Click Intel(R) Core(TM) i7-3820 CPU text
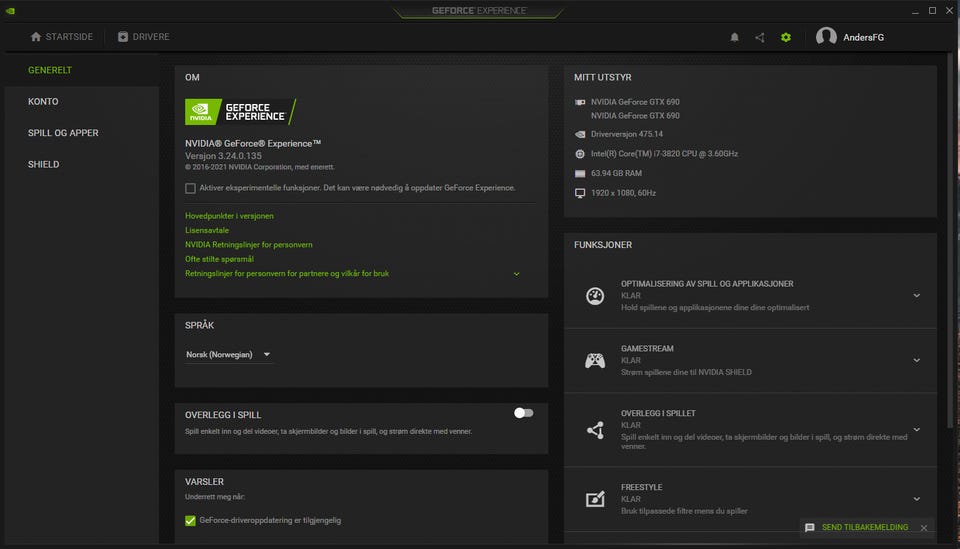This screenshot has height=549, width=960. tap(664, 154)
